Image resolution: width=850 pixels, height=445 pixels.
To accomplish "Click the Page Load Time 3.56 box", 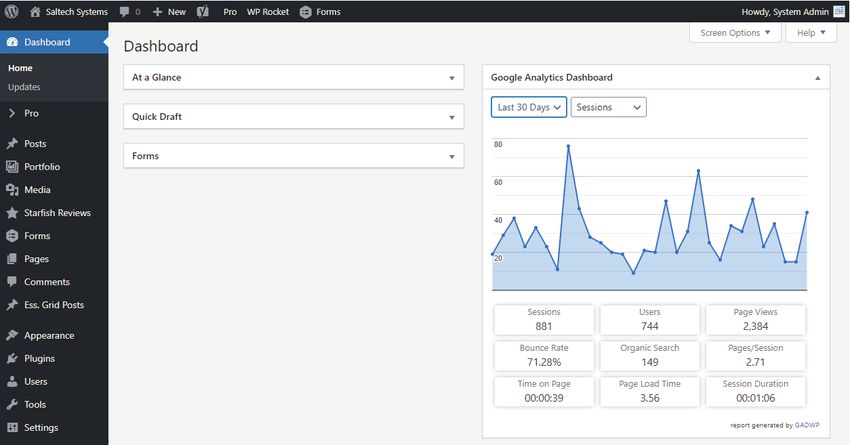I will click(x=649, y=391).
